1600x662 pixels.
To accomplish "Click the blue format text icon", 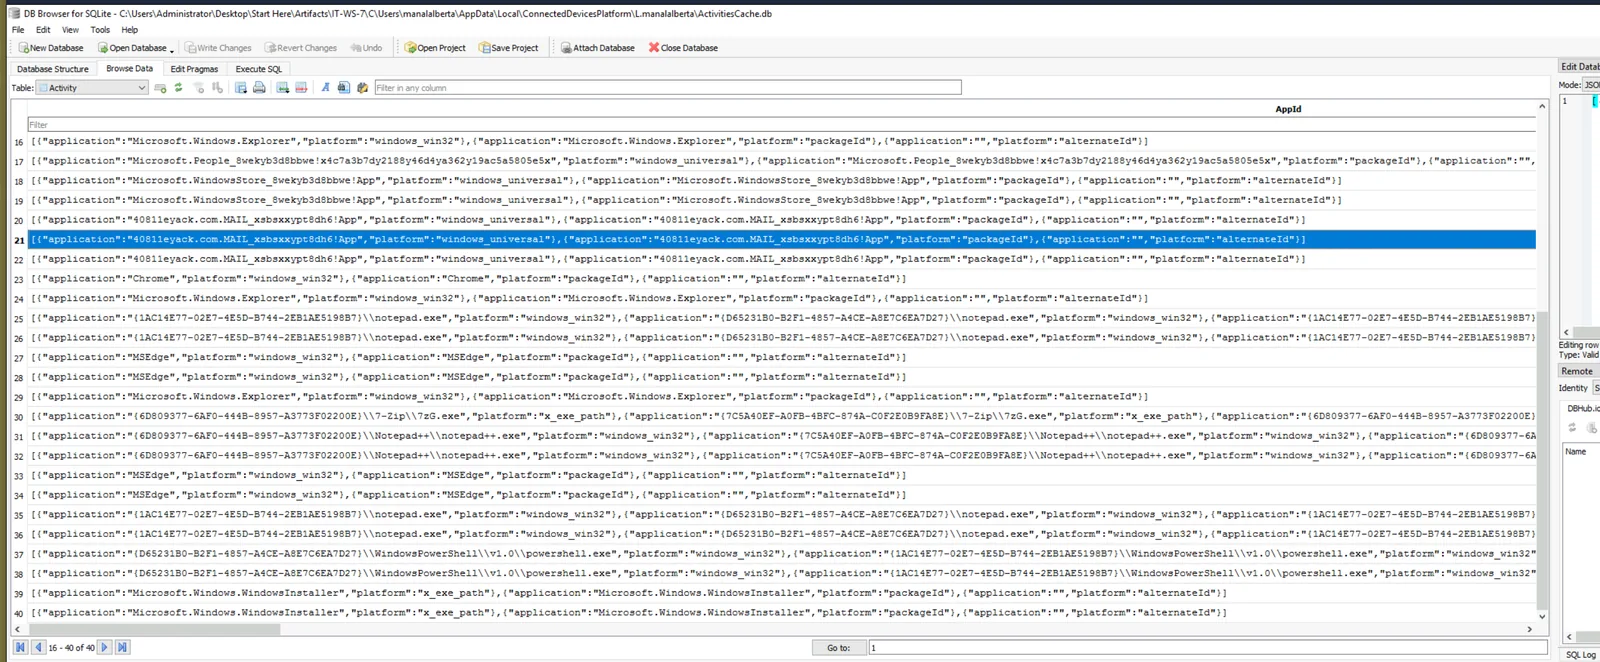I will (x=325, y=88).
